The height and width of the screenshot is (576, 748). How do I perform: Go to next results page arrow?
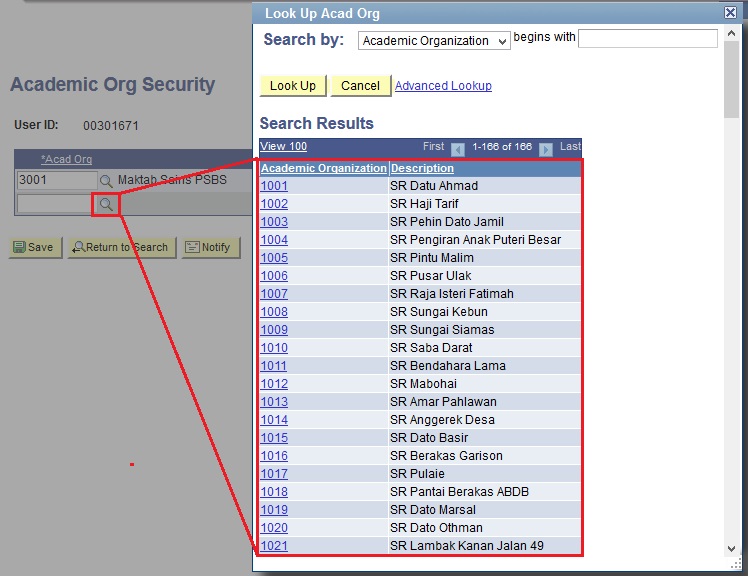click(546, 149)
